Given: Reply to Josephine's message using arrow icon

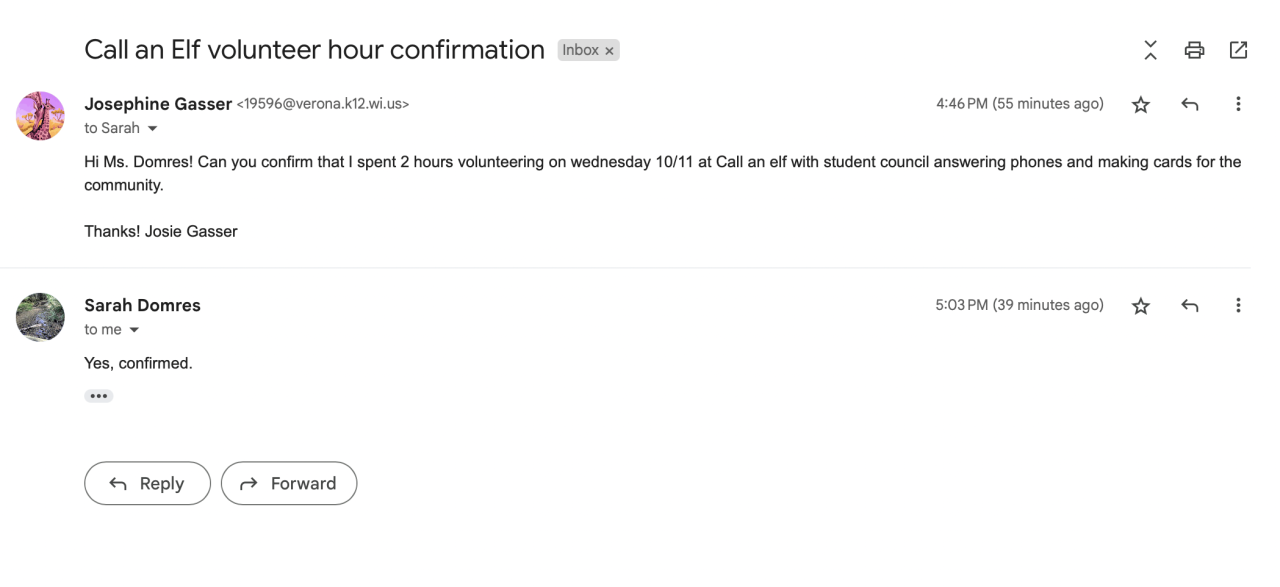Looking at the screenshot, I should point(1190,104).
